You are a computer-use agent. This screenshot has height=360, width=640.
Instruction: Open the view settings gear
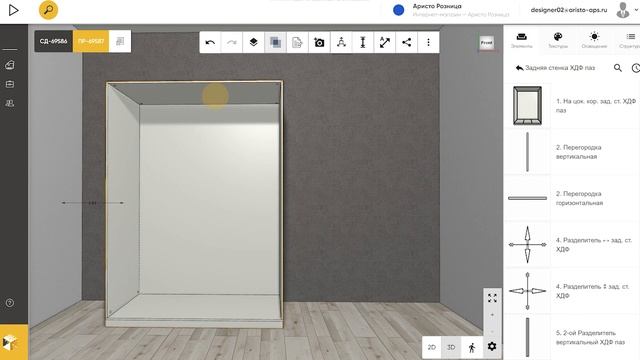(x=492, y=347)
